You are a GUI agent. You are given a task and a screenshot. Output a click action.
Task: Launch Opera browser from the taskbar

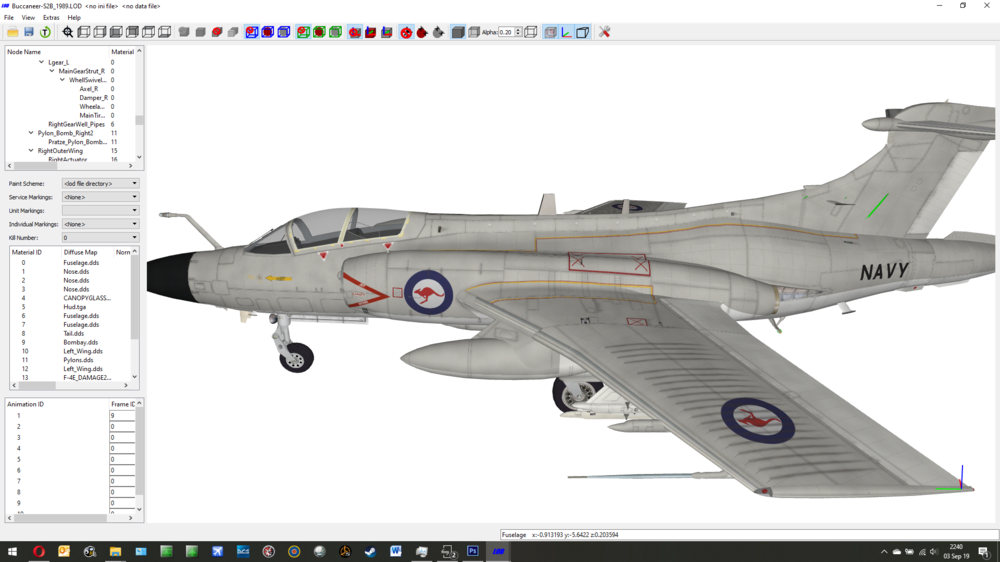tap(38, 551)
